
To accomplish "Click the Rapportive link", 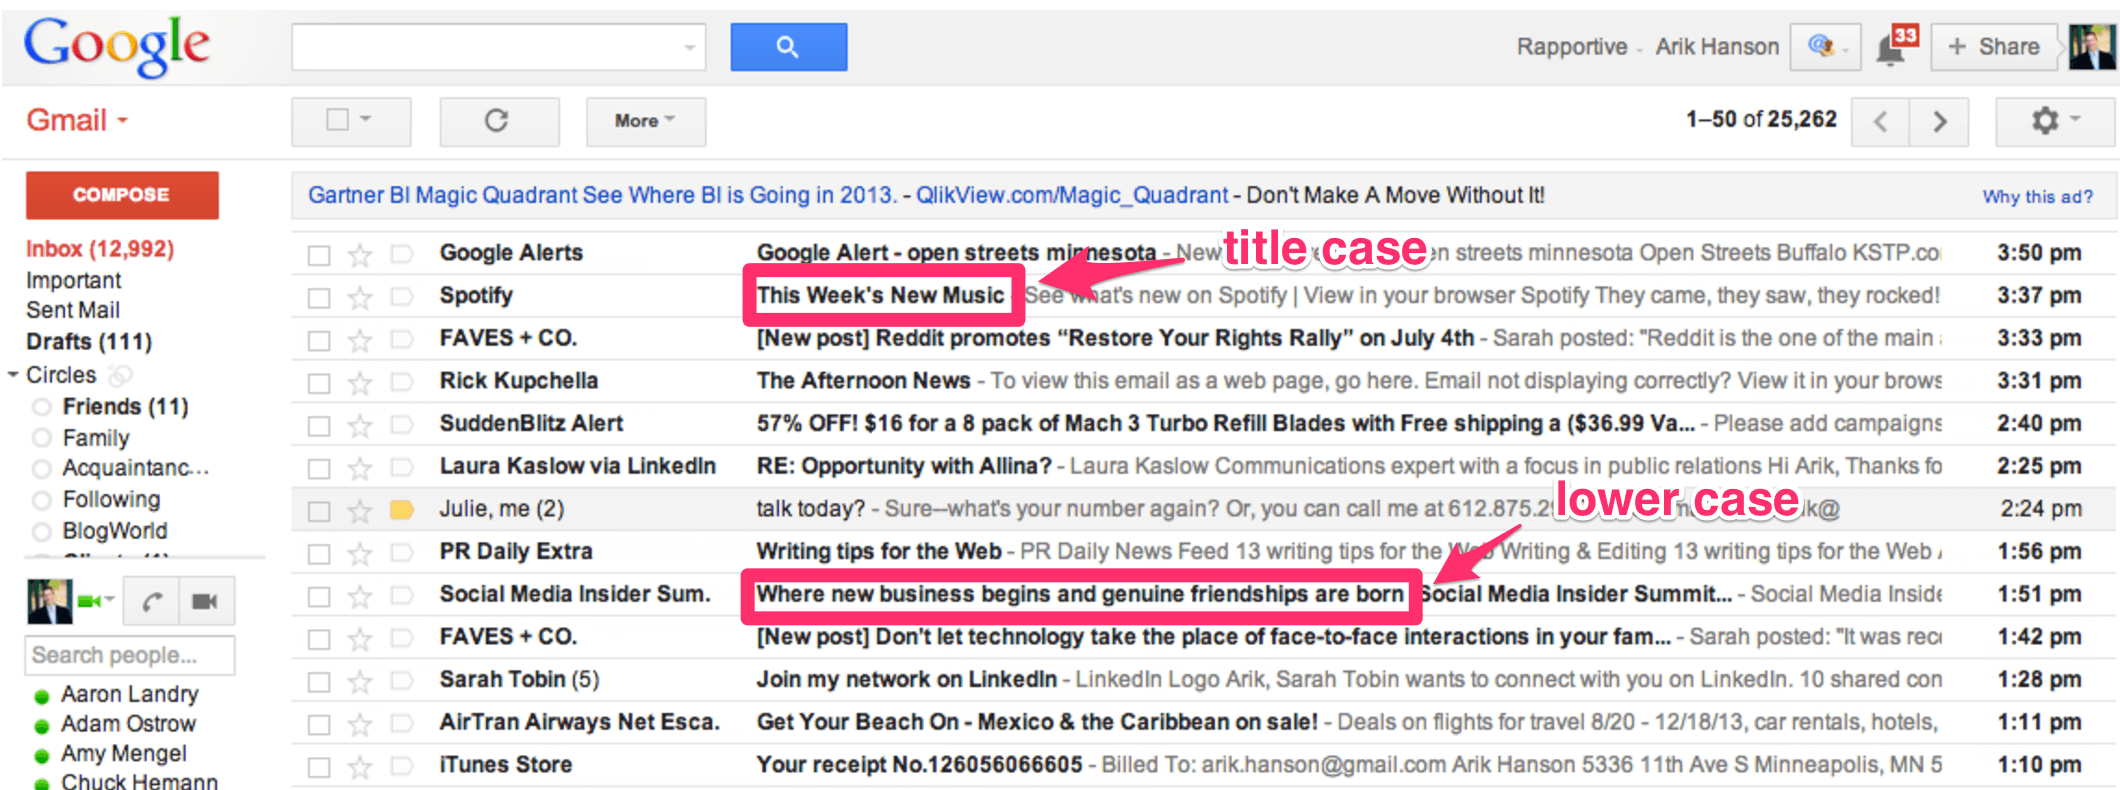I will (1571, 47).
